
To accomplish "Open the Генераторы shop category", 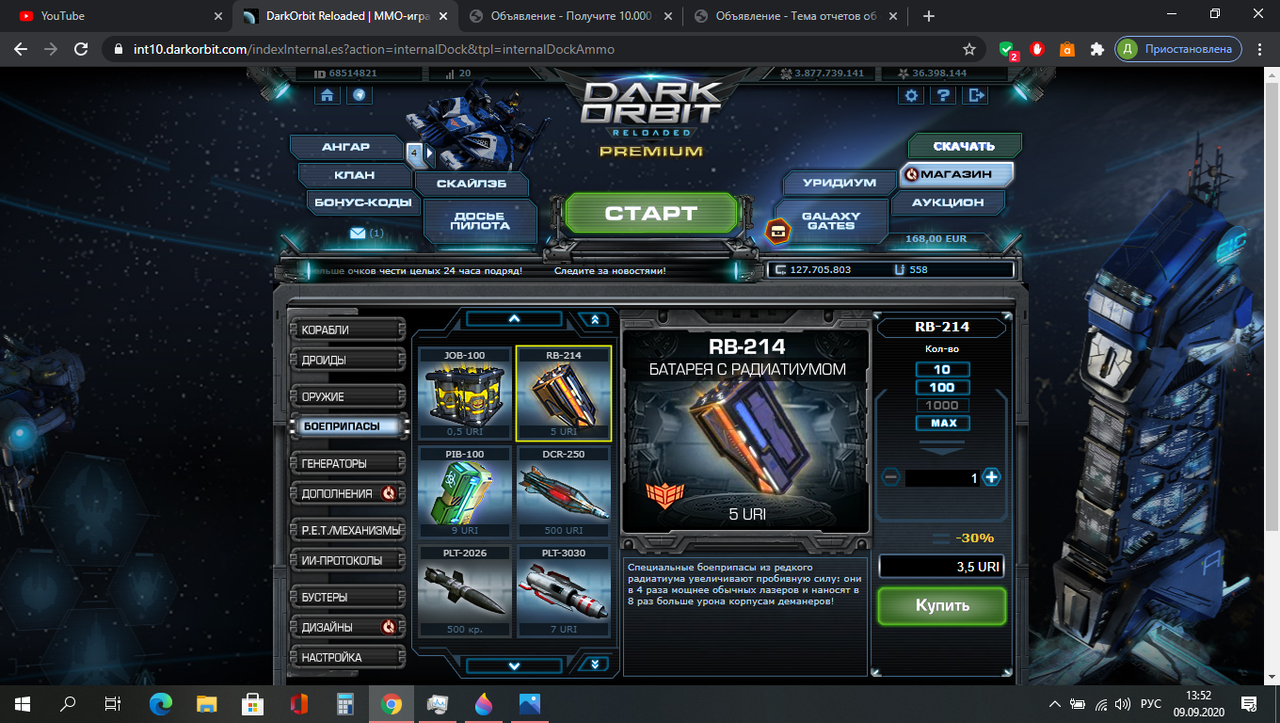I will [347, 463].
